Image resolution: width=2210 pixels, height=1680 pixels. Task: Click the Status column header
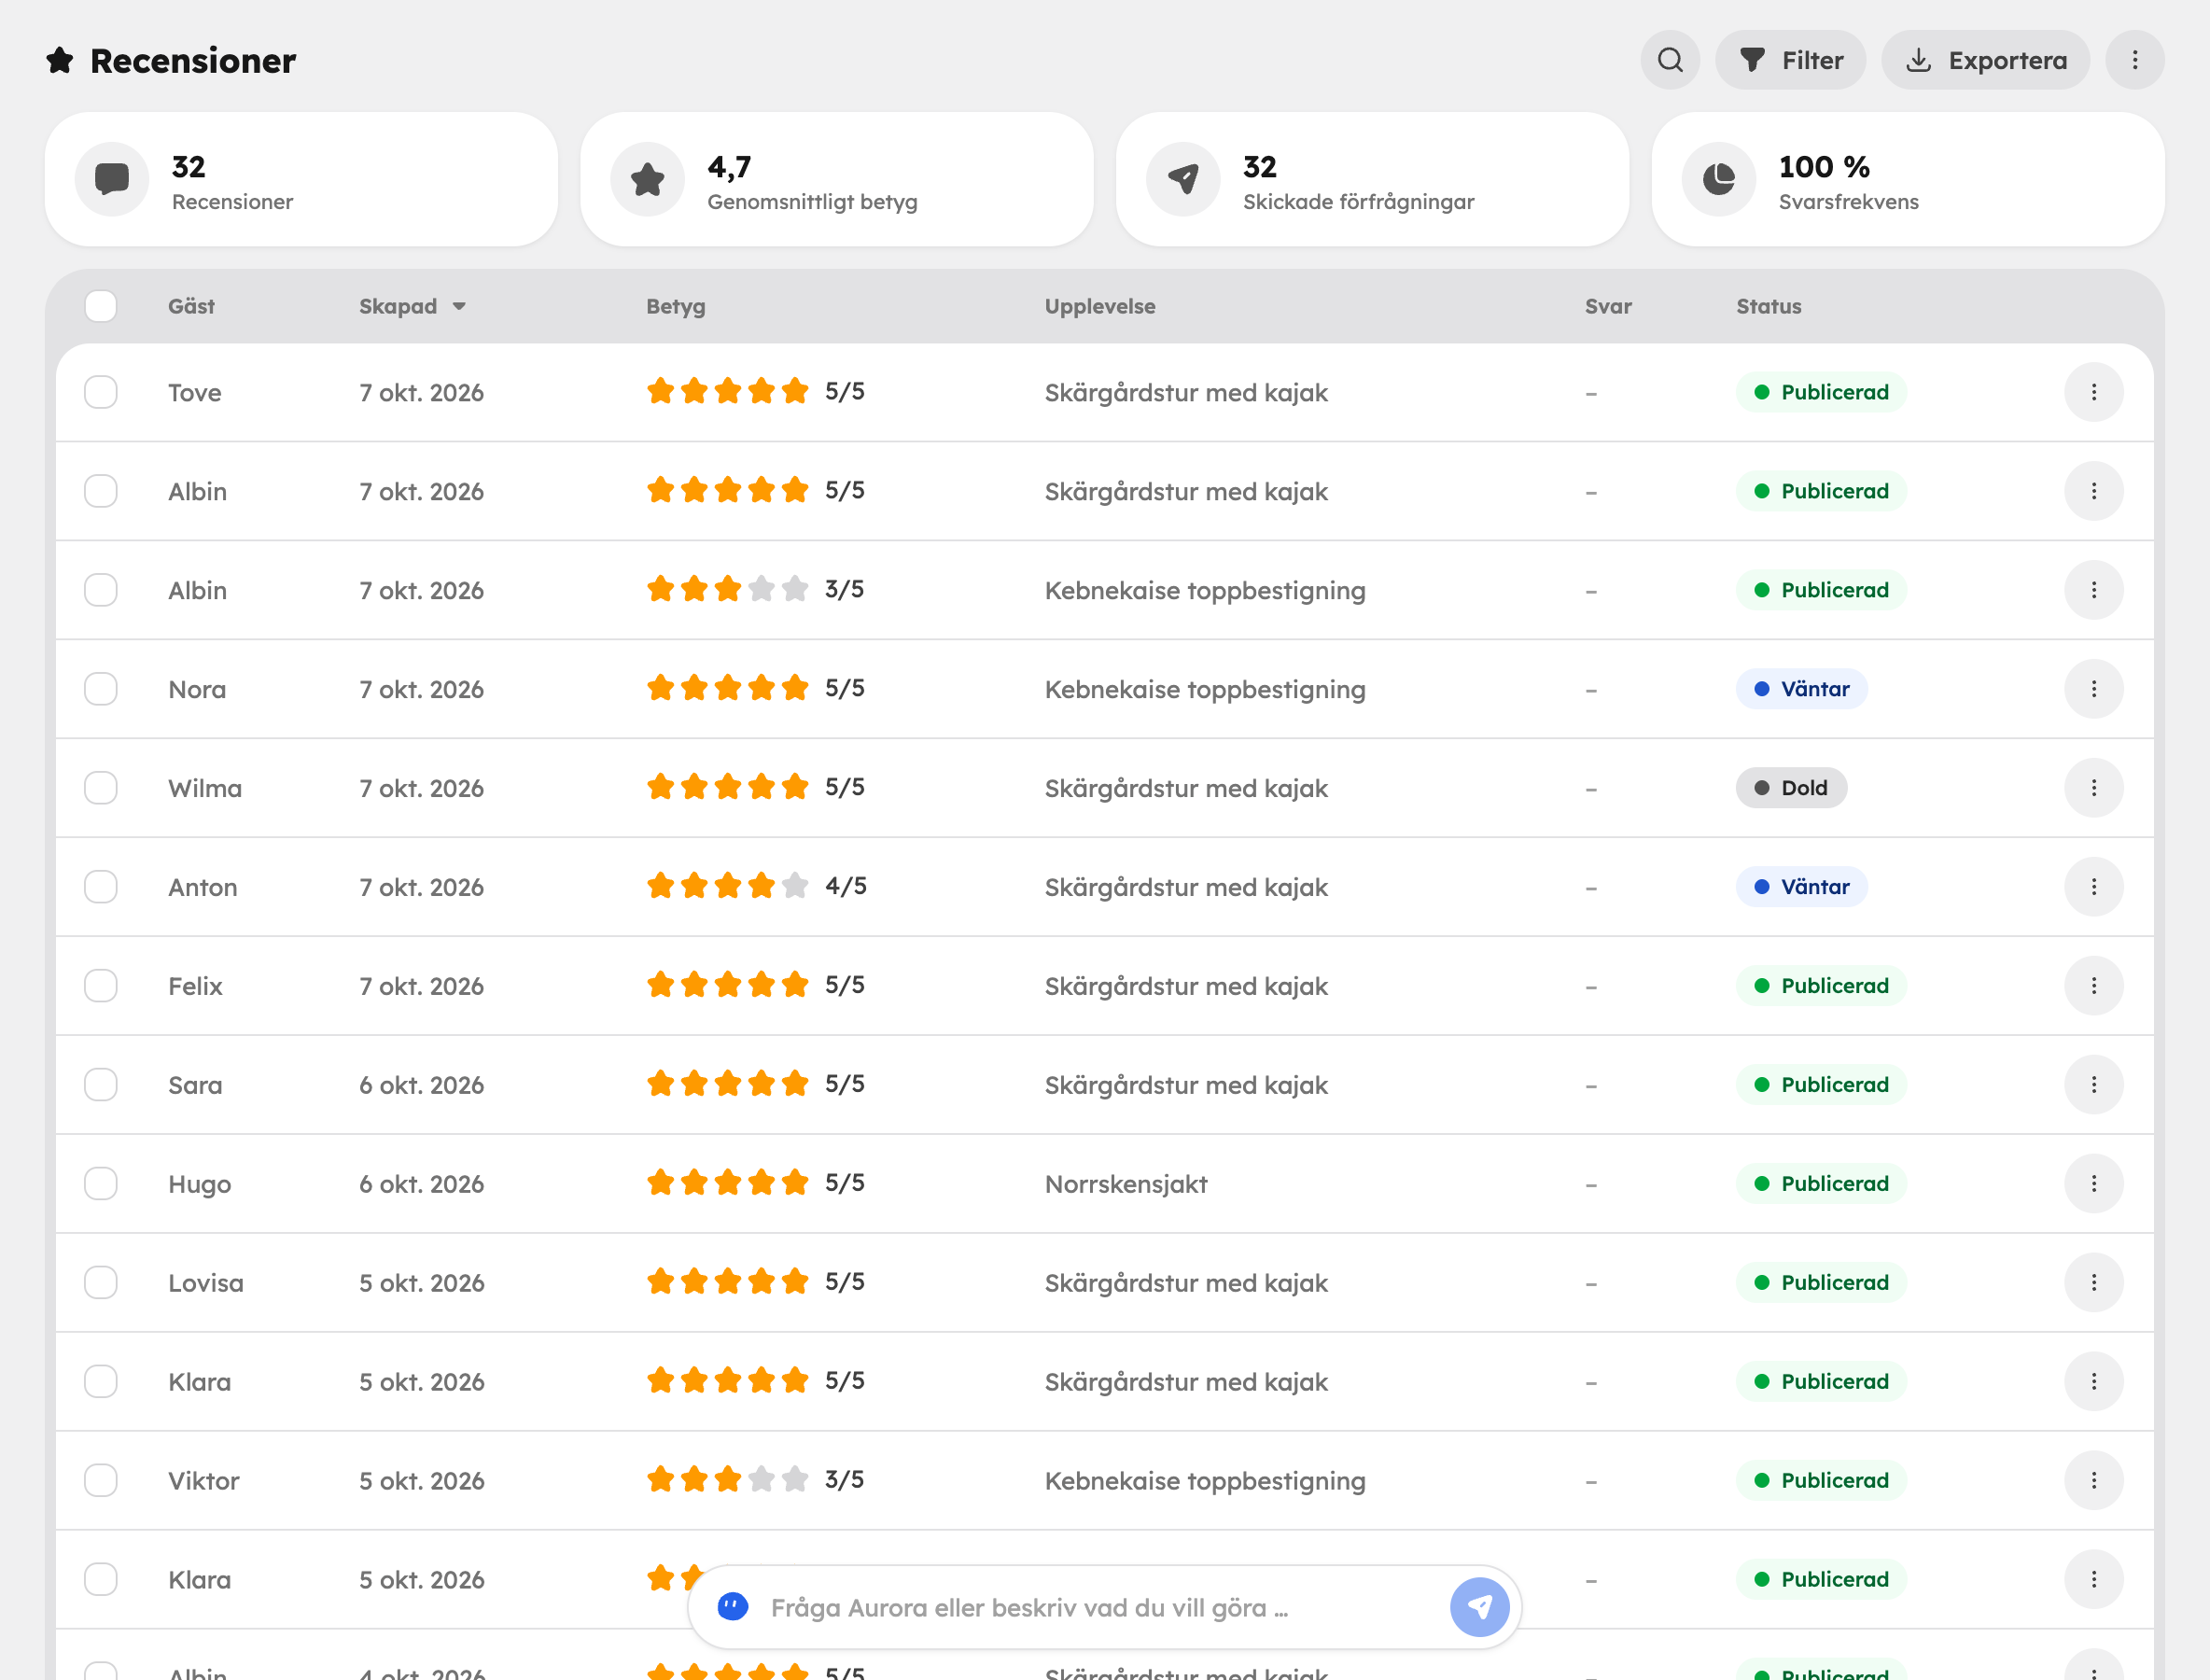pos(1769,307)
